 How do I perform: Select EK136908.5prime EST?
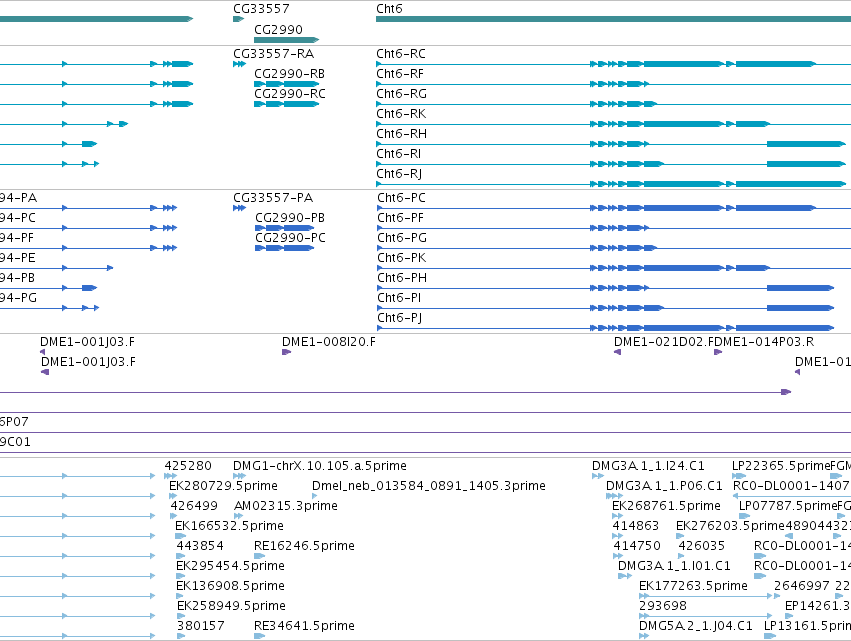[x=230, y=586]
